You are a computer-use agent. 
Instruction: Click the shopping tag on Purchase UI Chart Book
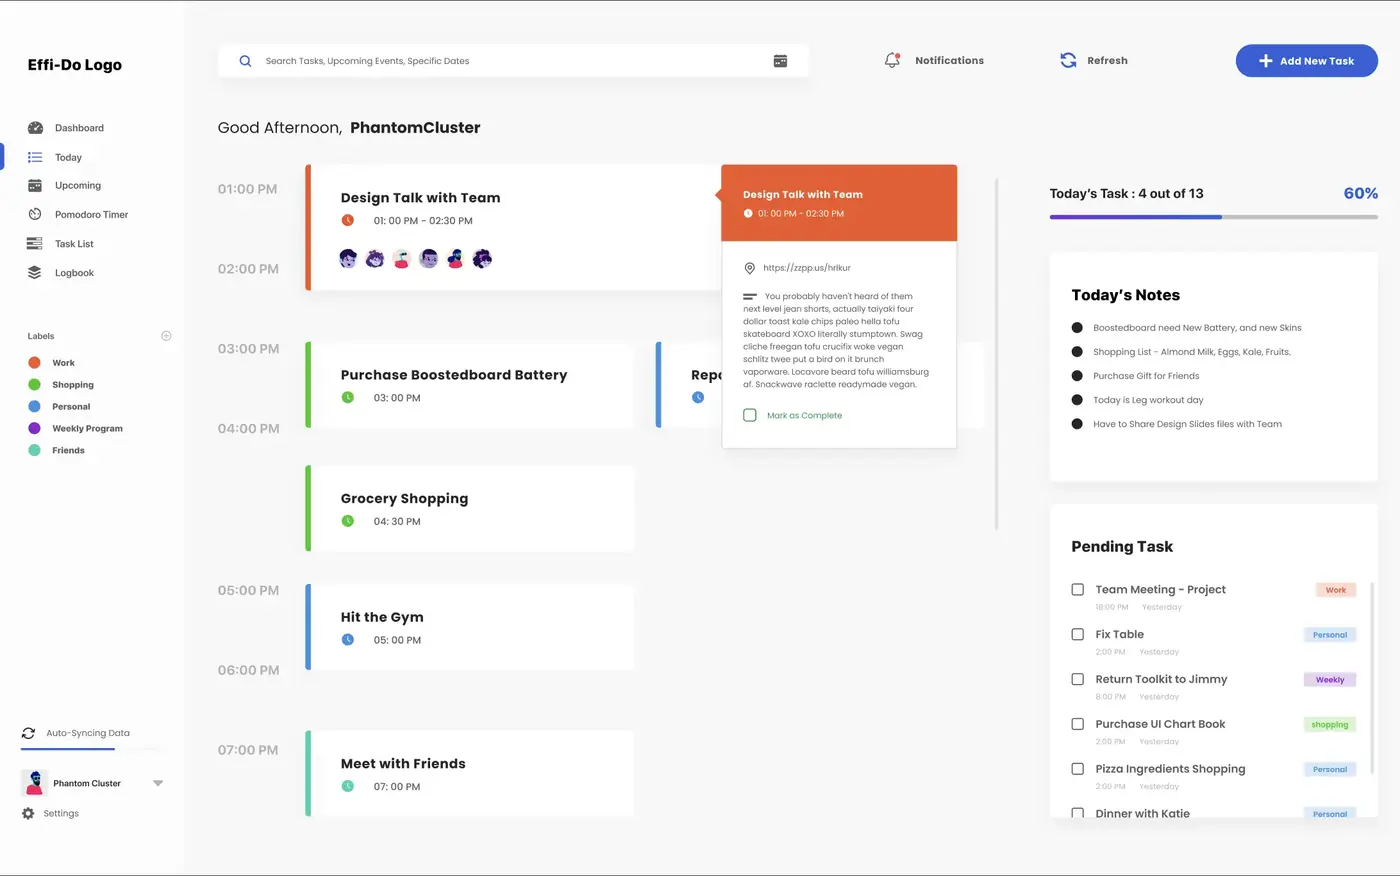(x=1330, y=725)
